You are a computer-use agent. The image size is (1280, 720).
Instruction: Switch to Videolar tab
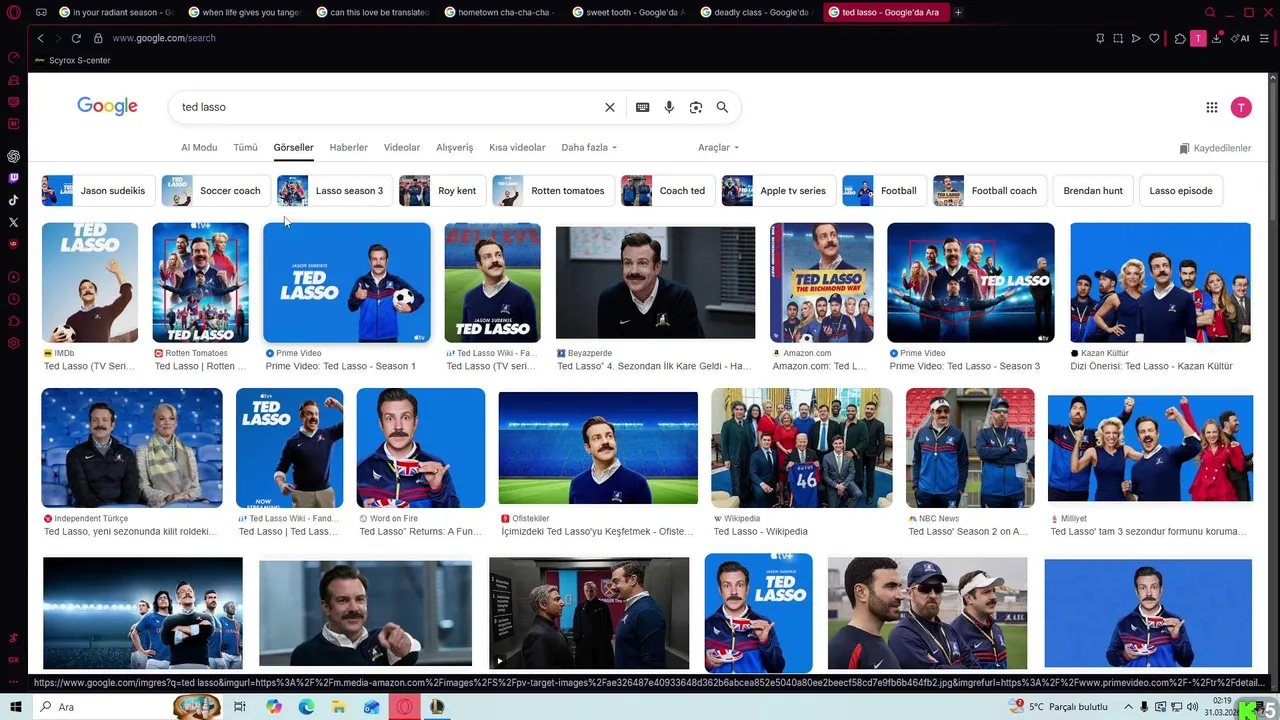tap(402, 147)
